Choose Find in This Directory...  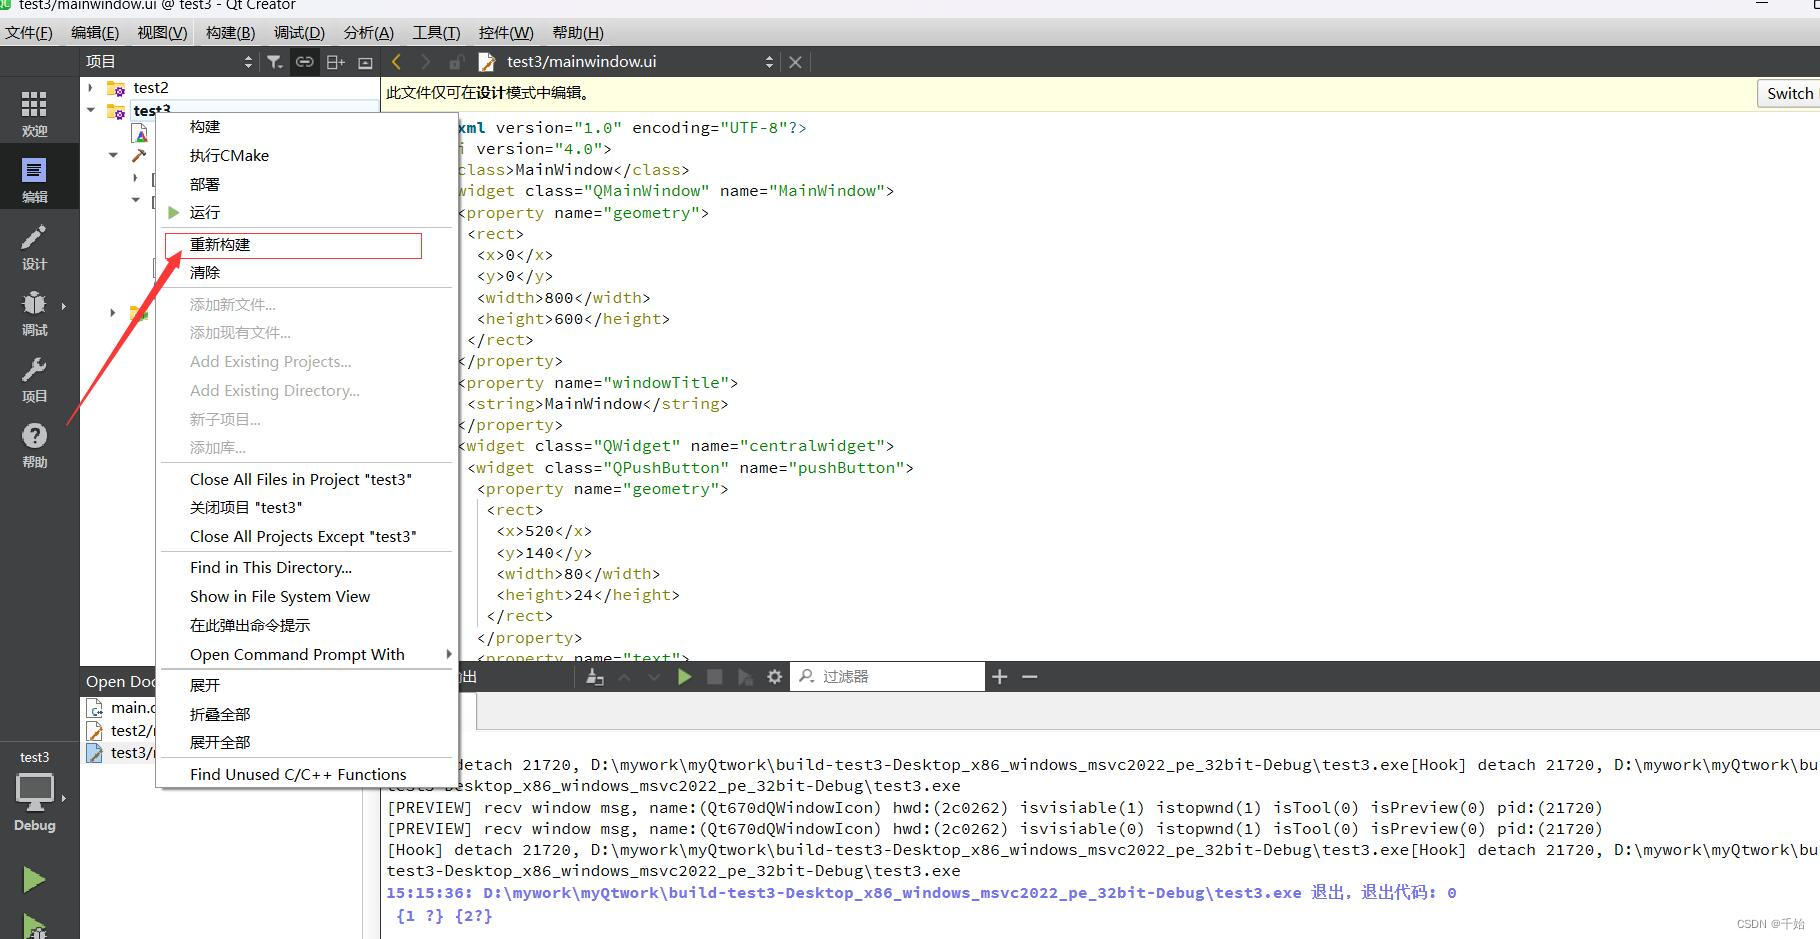[x=306, y=568]
